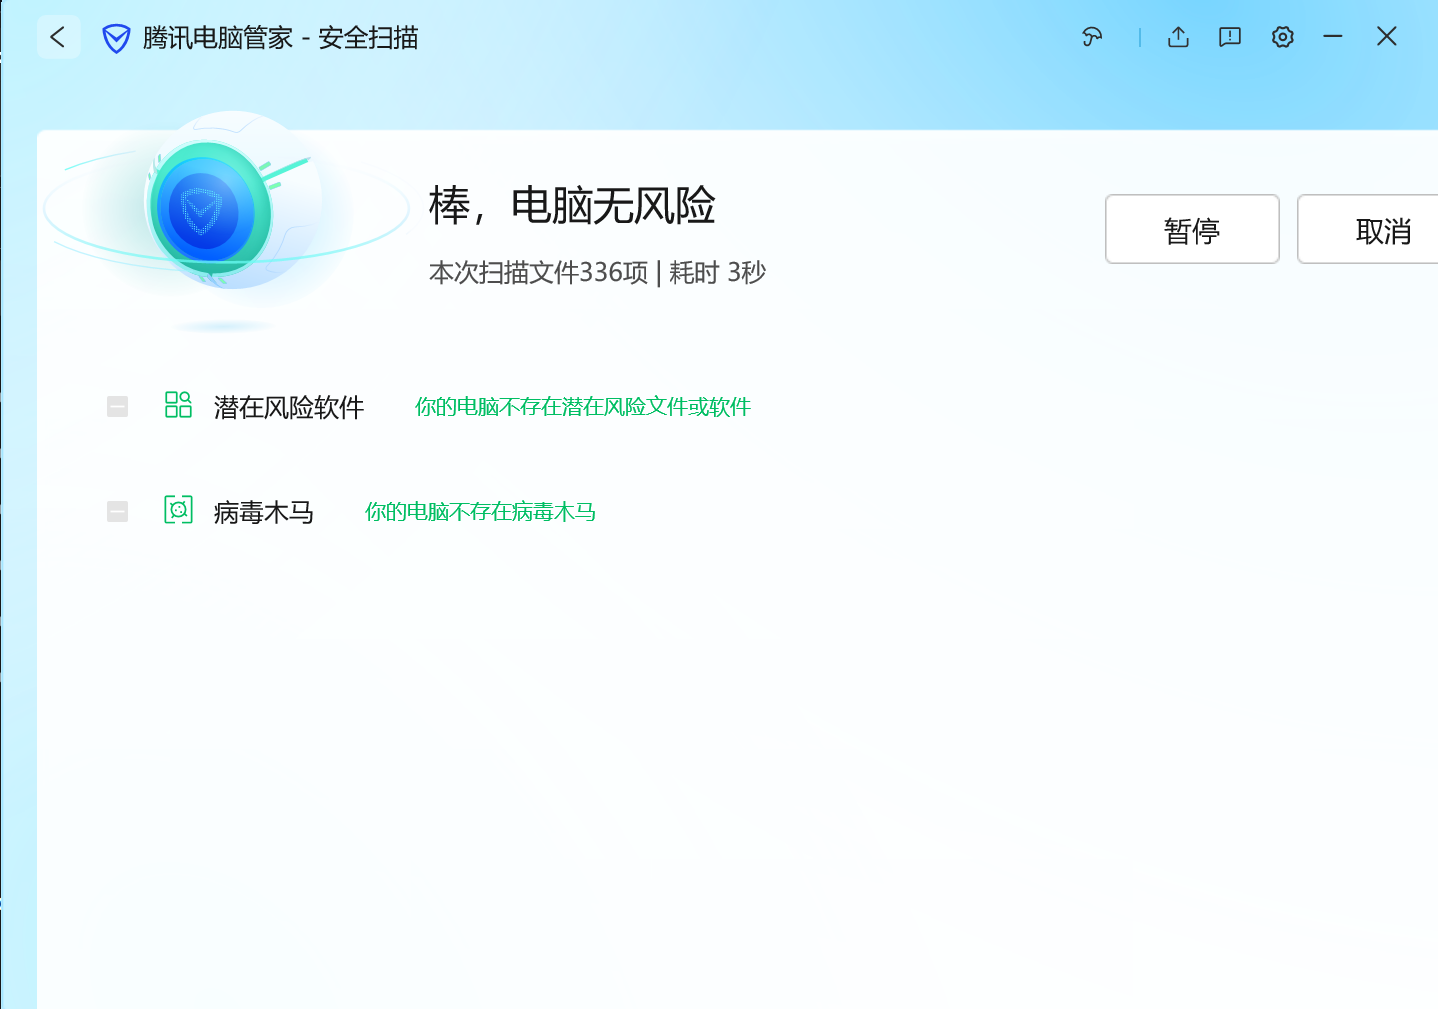Click the green 你的电脑不存在潜在风险文件或软件 text
1438x1009 pixels.
click(582, 407)
